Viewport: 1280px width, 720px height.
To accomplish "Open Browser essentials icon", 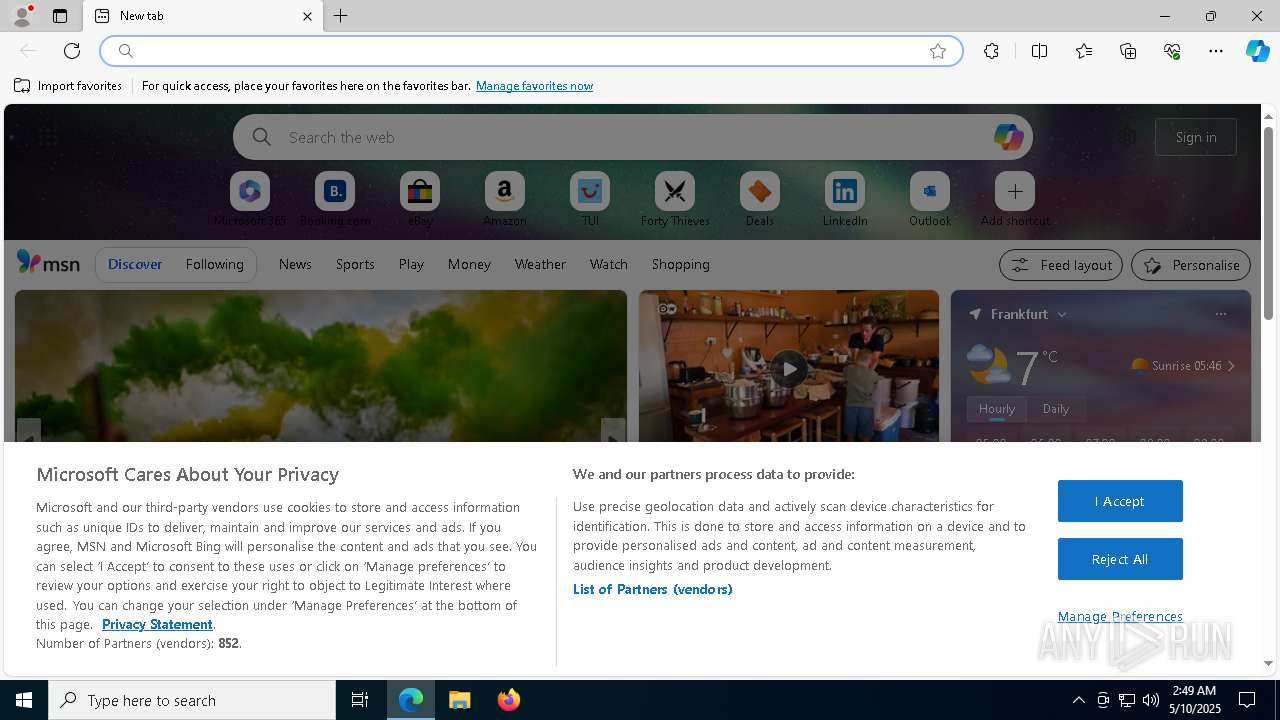I will coord(1172,51).
